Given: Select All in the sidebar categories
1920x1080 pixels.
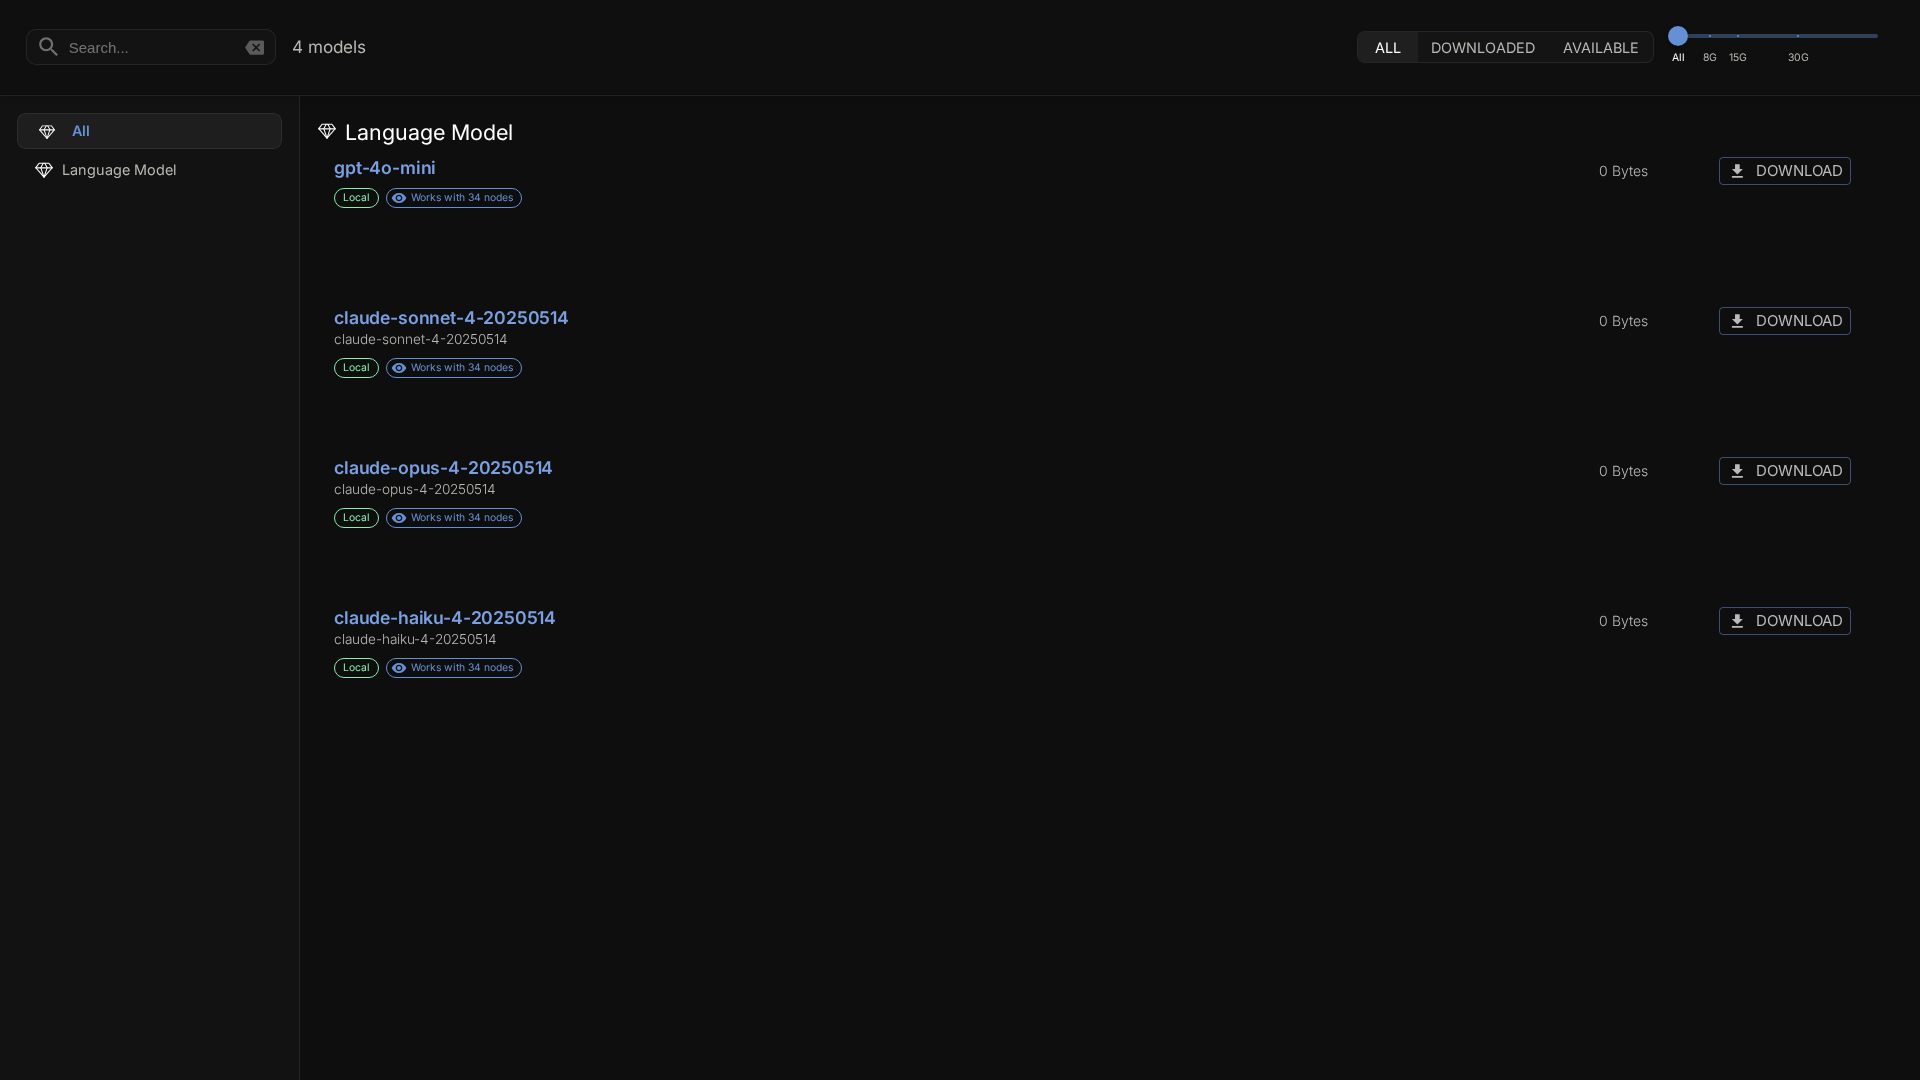Looking at the screenshot, I should coord(149,131).
